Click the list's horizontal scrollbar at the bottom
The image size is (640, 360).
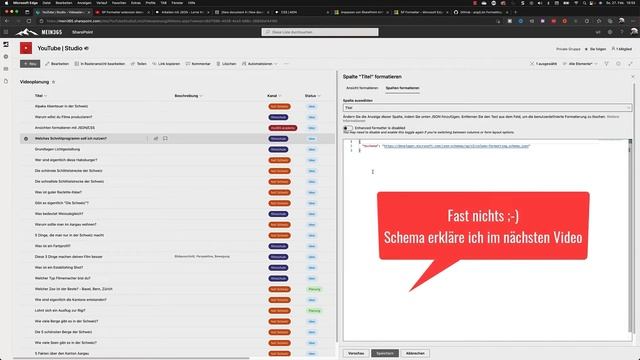[131, 358]
